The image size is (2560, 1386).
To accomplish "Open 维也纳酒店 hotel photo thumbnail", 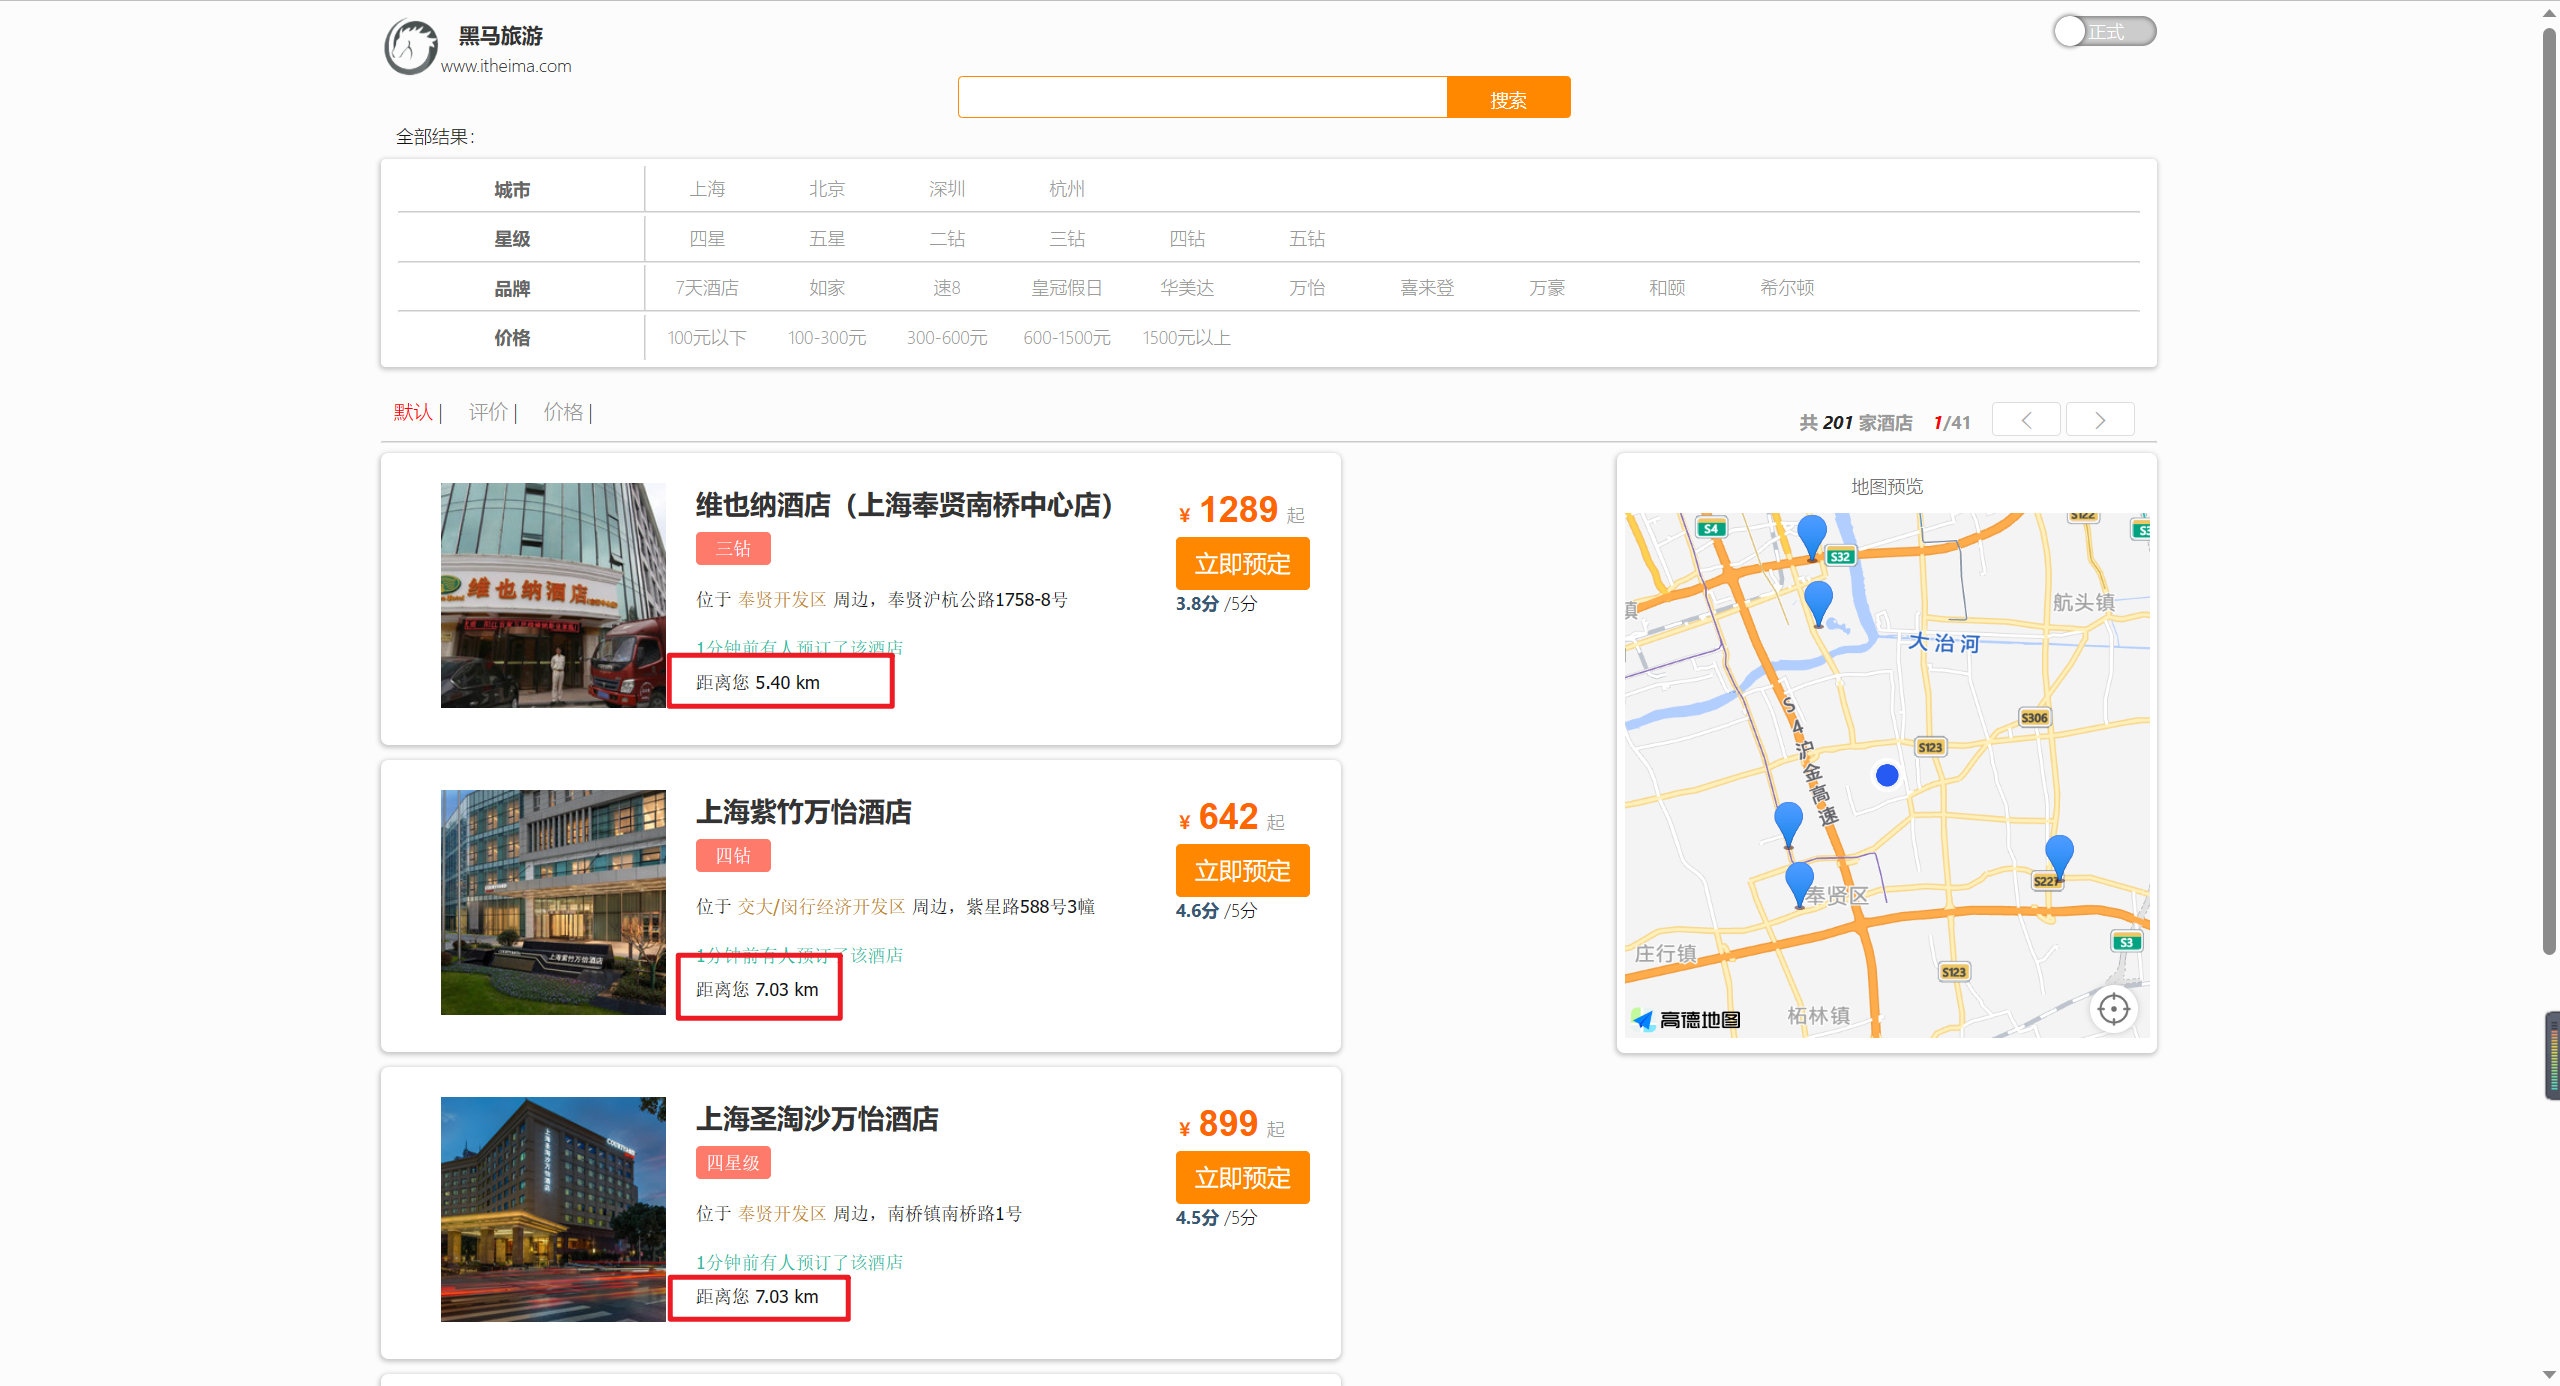I will 553,595.
